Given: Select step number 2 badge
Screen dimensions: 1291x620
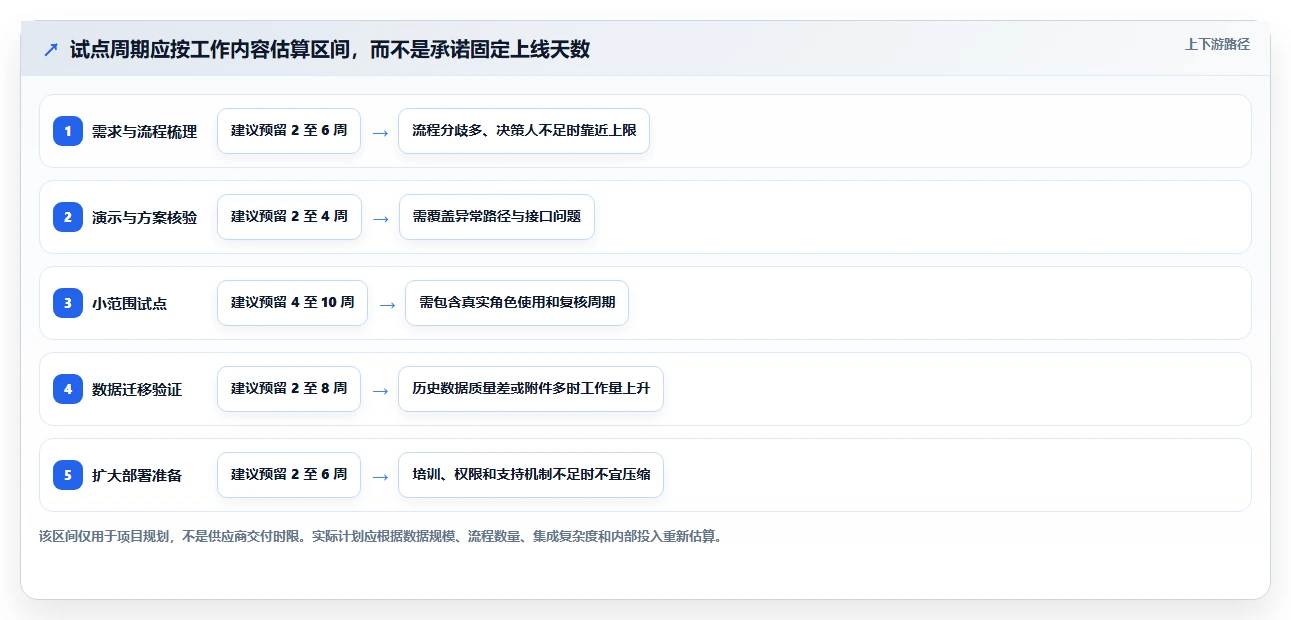Looking at the screenshot, I should 68,217.
